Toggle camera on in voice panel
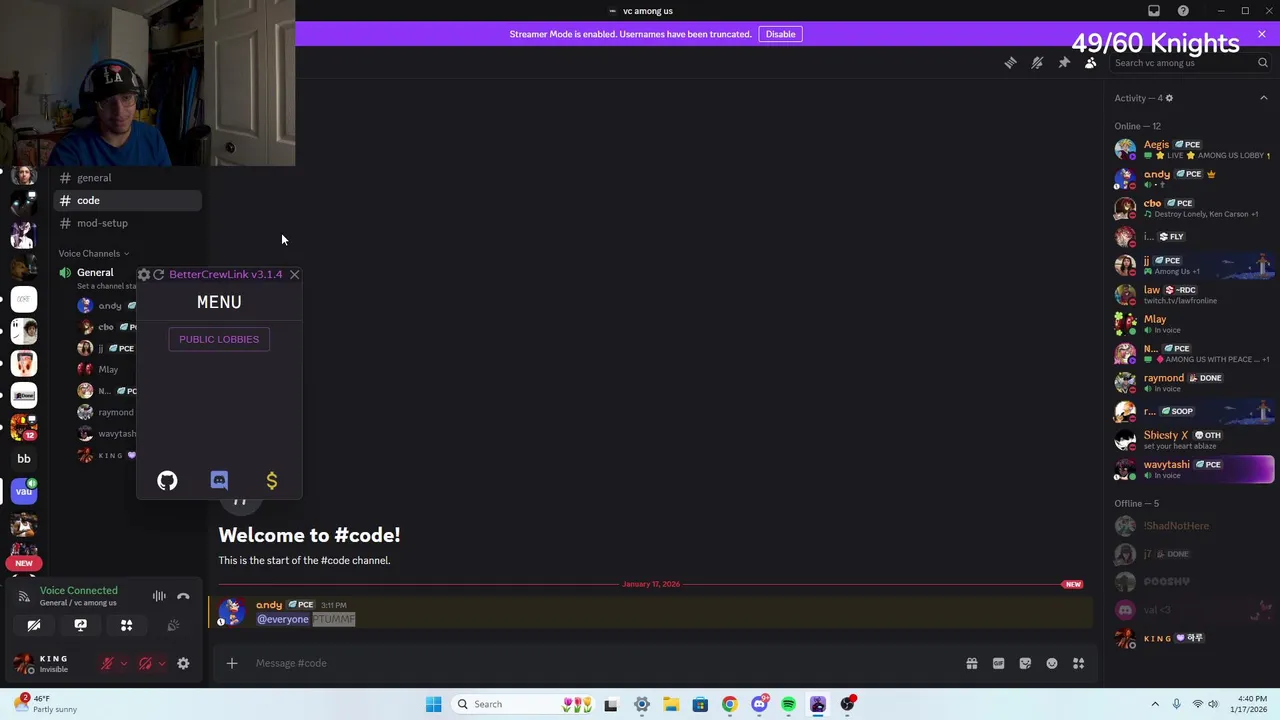 coord(34,625)
